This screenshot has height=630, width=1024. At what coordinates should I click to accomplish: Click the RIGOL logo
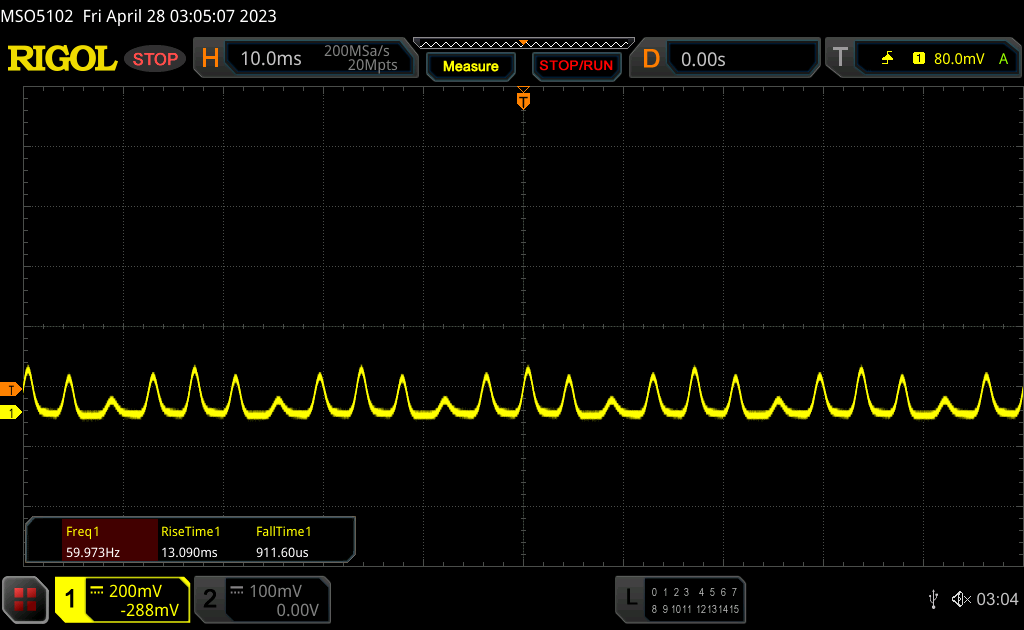coord(62,59)
